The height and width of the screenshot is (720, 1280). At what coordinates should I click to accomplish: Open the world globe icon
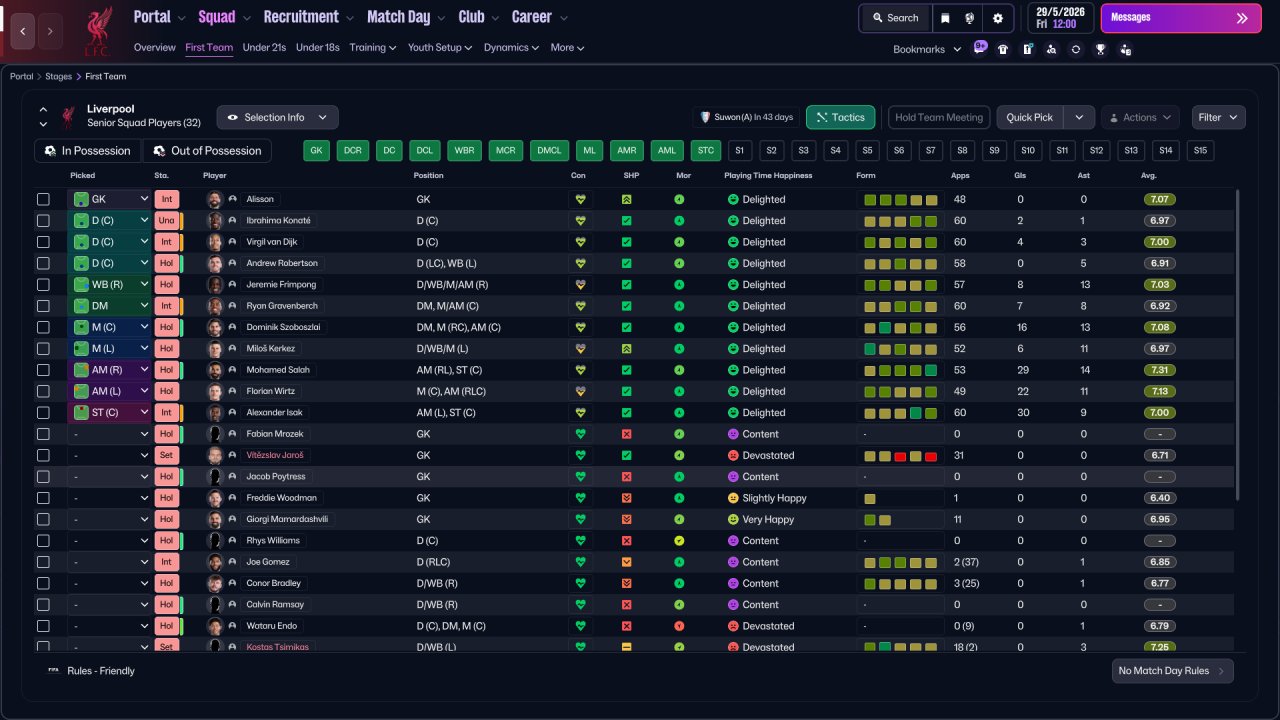click(x=970, y=18)
